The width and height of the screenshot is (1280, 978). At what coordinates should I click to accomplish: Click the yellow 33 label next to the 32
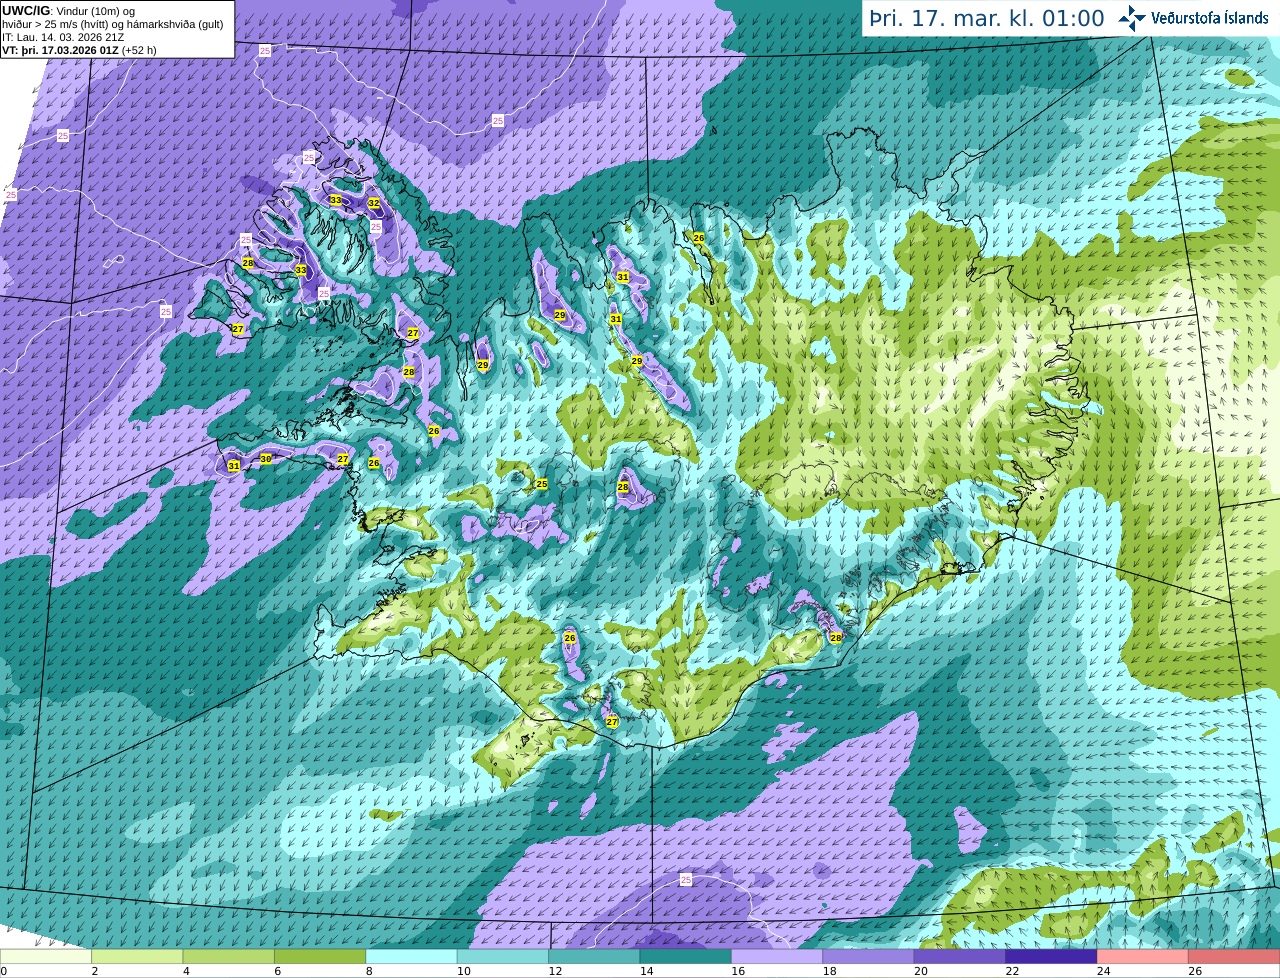pyautogui.click(x=336, y=200)
